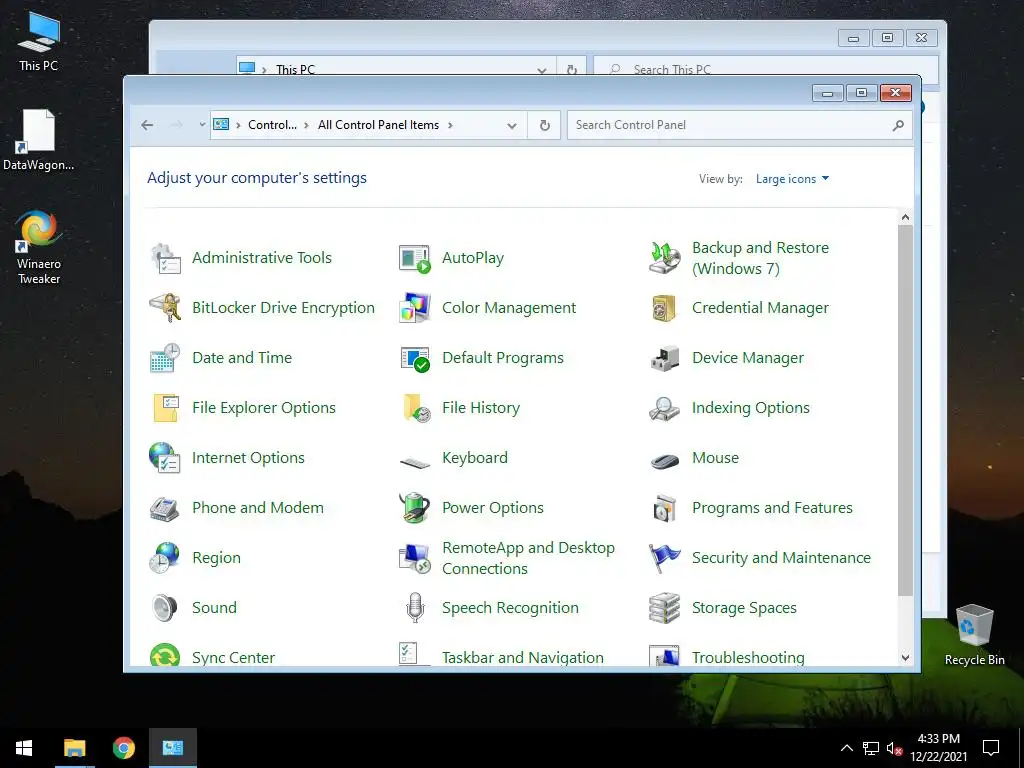Click the Taskbar and Navigation link text
Viewport: 1024px width, 768px height.
click(522, 657)
